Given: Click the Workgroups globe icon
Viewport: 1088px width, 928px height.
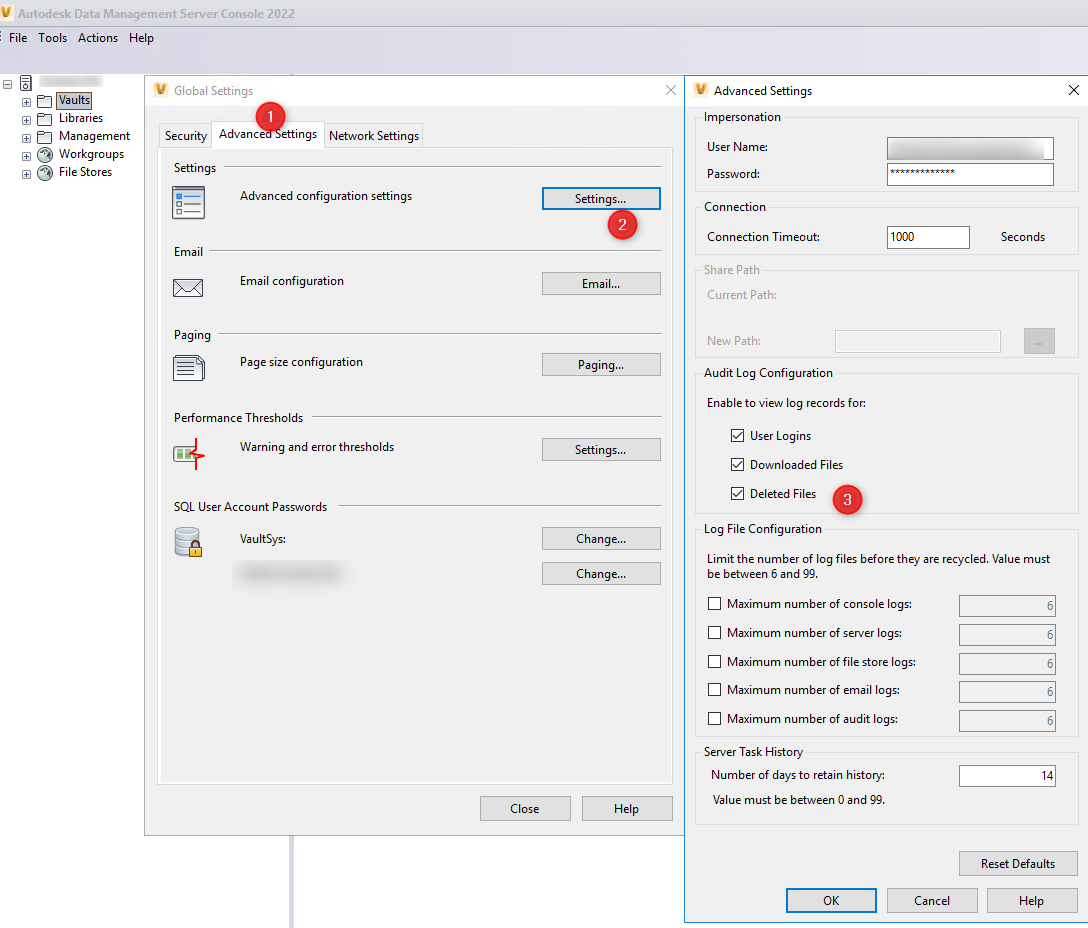Looking at the screenshot, I should tap(44, 154).
